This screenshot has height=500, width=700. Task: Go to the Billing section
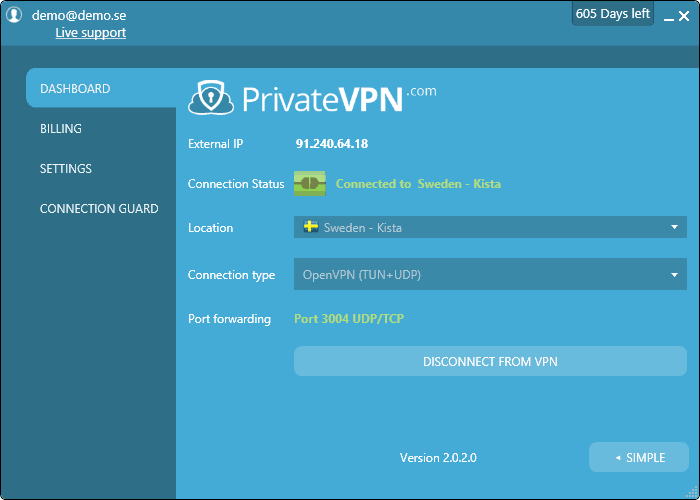coord(61,129)
